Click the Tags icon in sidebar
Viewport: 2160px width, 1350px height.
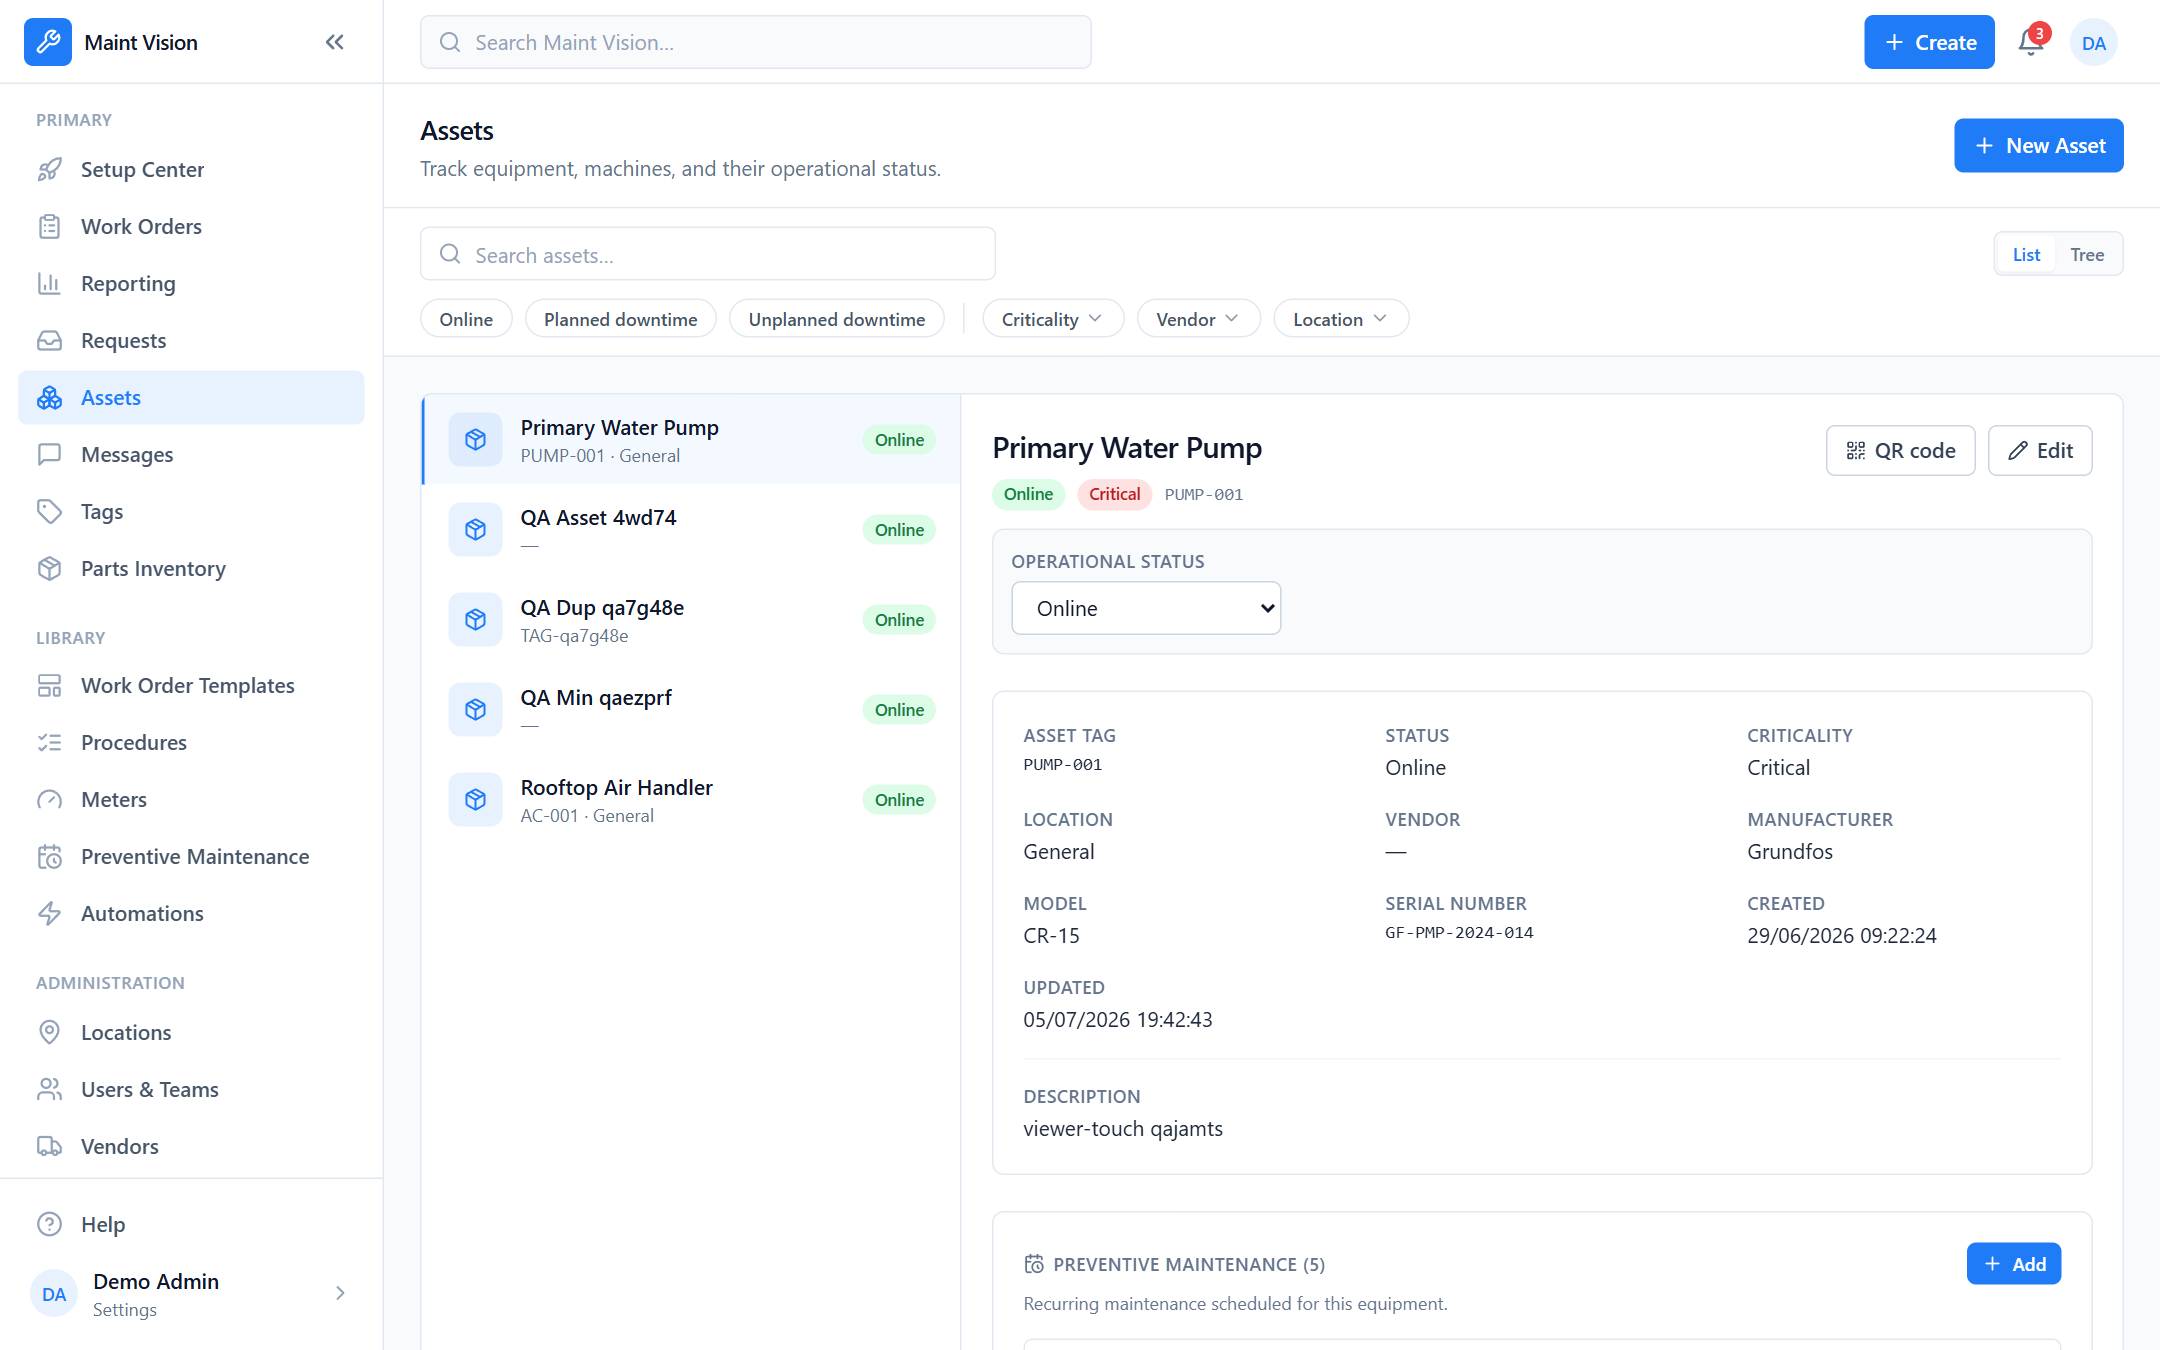(50, 512)
